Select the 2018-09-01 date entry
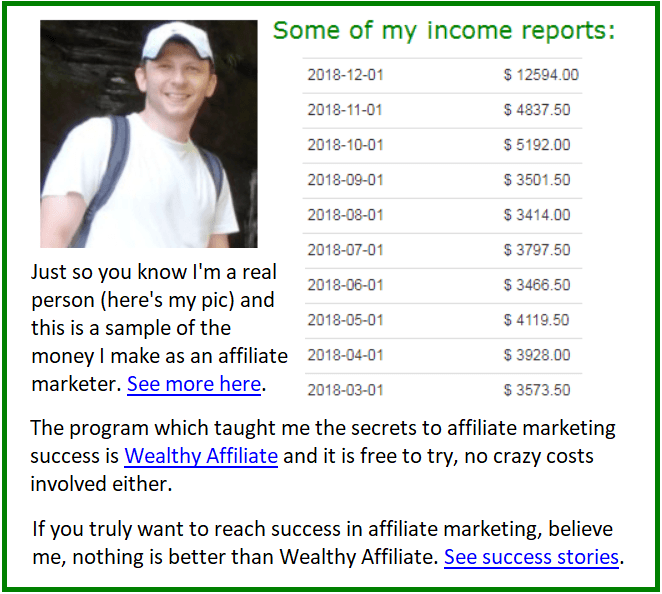The height and width of the screenshot is (594, 662). pyautogui.click(x=345, y=180)
